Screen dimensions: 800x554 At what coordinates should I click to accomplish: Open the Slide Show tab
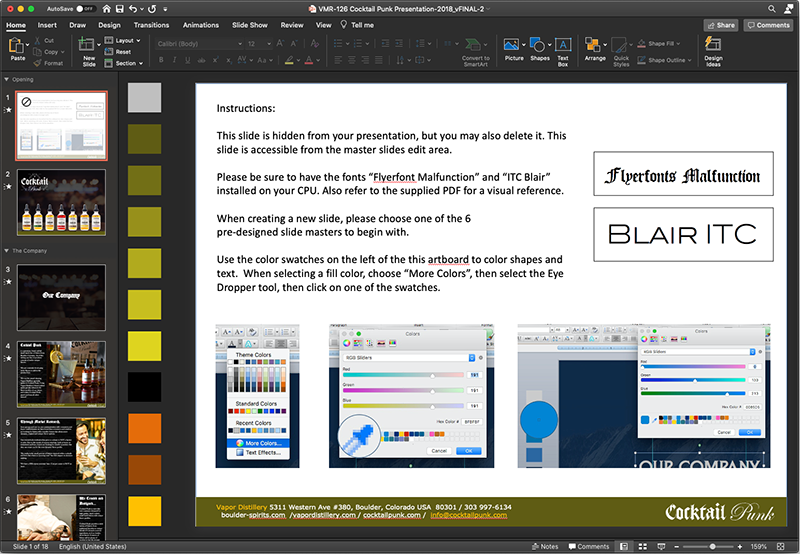click(249, 25)
